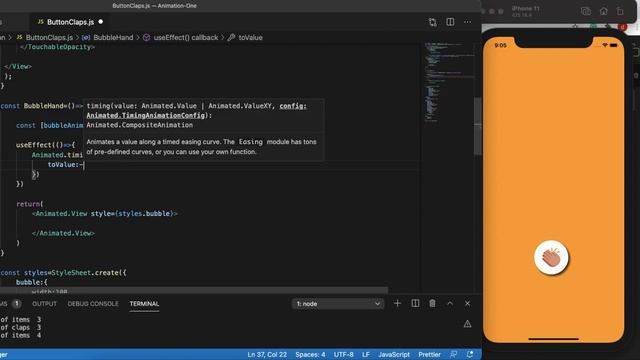Switch to the DEBUG CONSOLE panel tab
640x360 pixels.
coord(93,304)
